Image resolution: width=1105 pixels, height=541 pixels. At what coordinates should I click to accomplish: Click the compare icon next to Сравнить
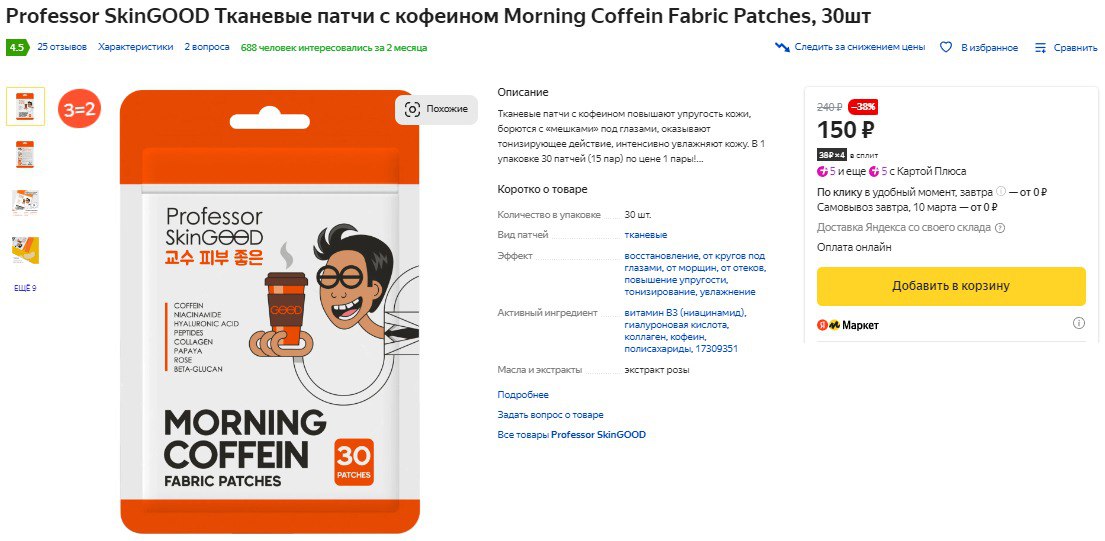pos(1040,48)
